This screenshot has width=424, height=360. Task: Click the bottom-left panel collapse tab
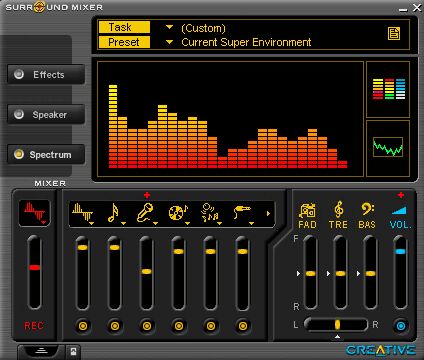click(x=41, y=351)
